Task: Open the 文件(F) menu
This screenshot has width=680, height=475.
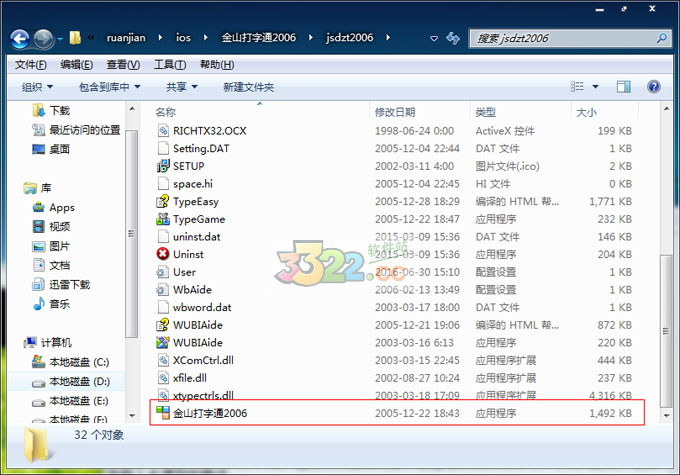Action: [31, 65]
